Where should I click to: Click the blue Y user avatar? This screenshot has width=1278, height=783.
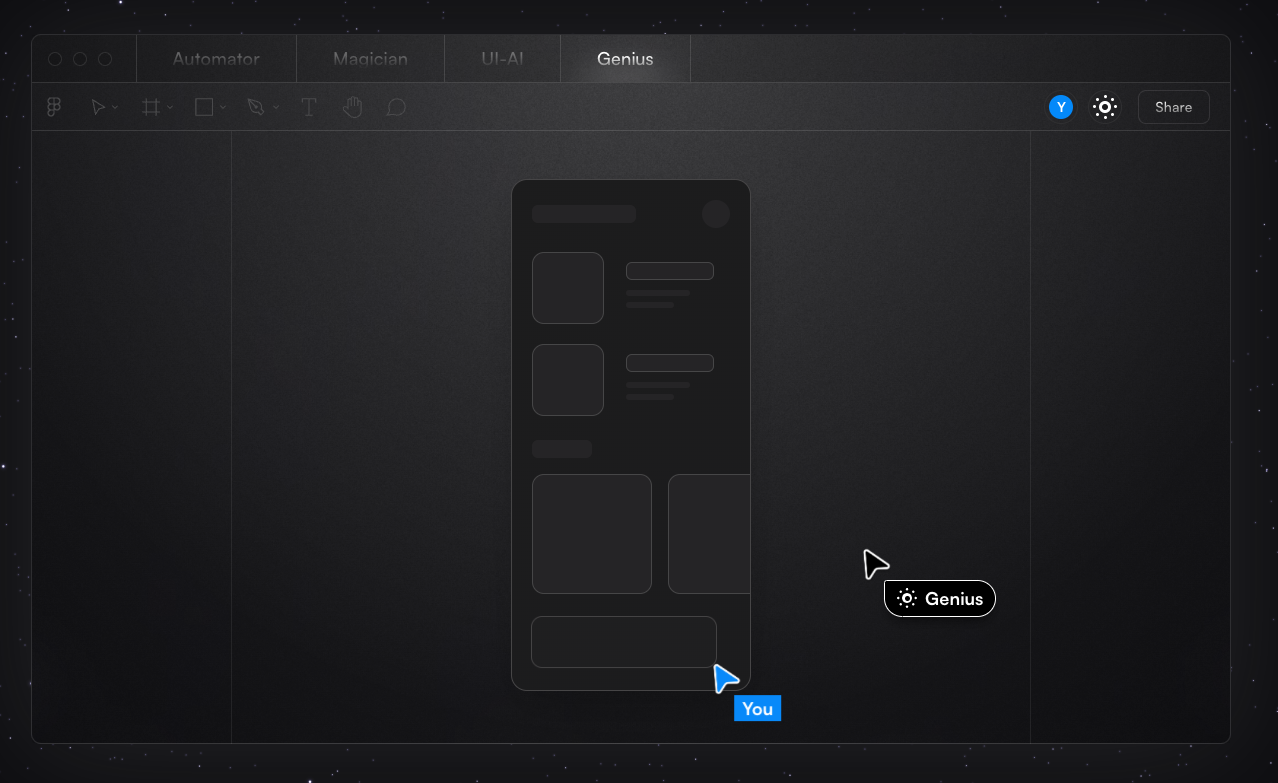tap(1061, 107)
